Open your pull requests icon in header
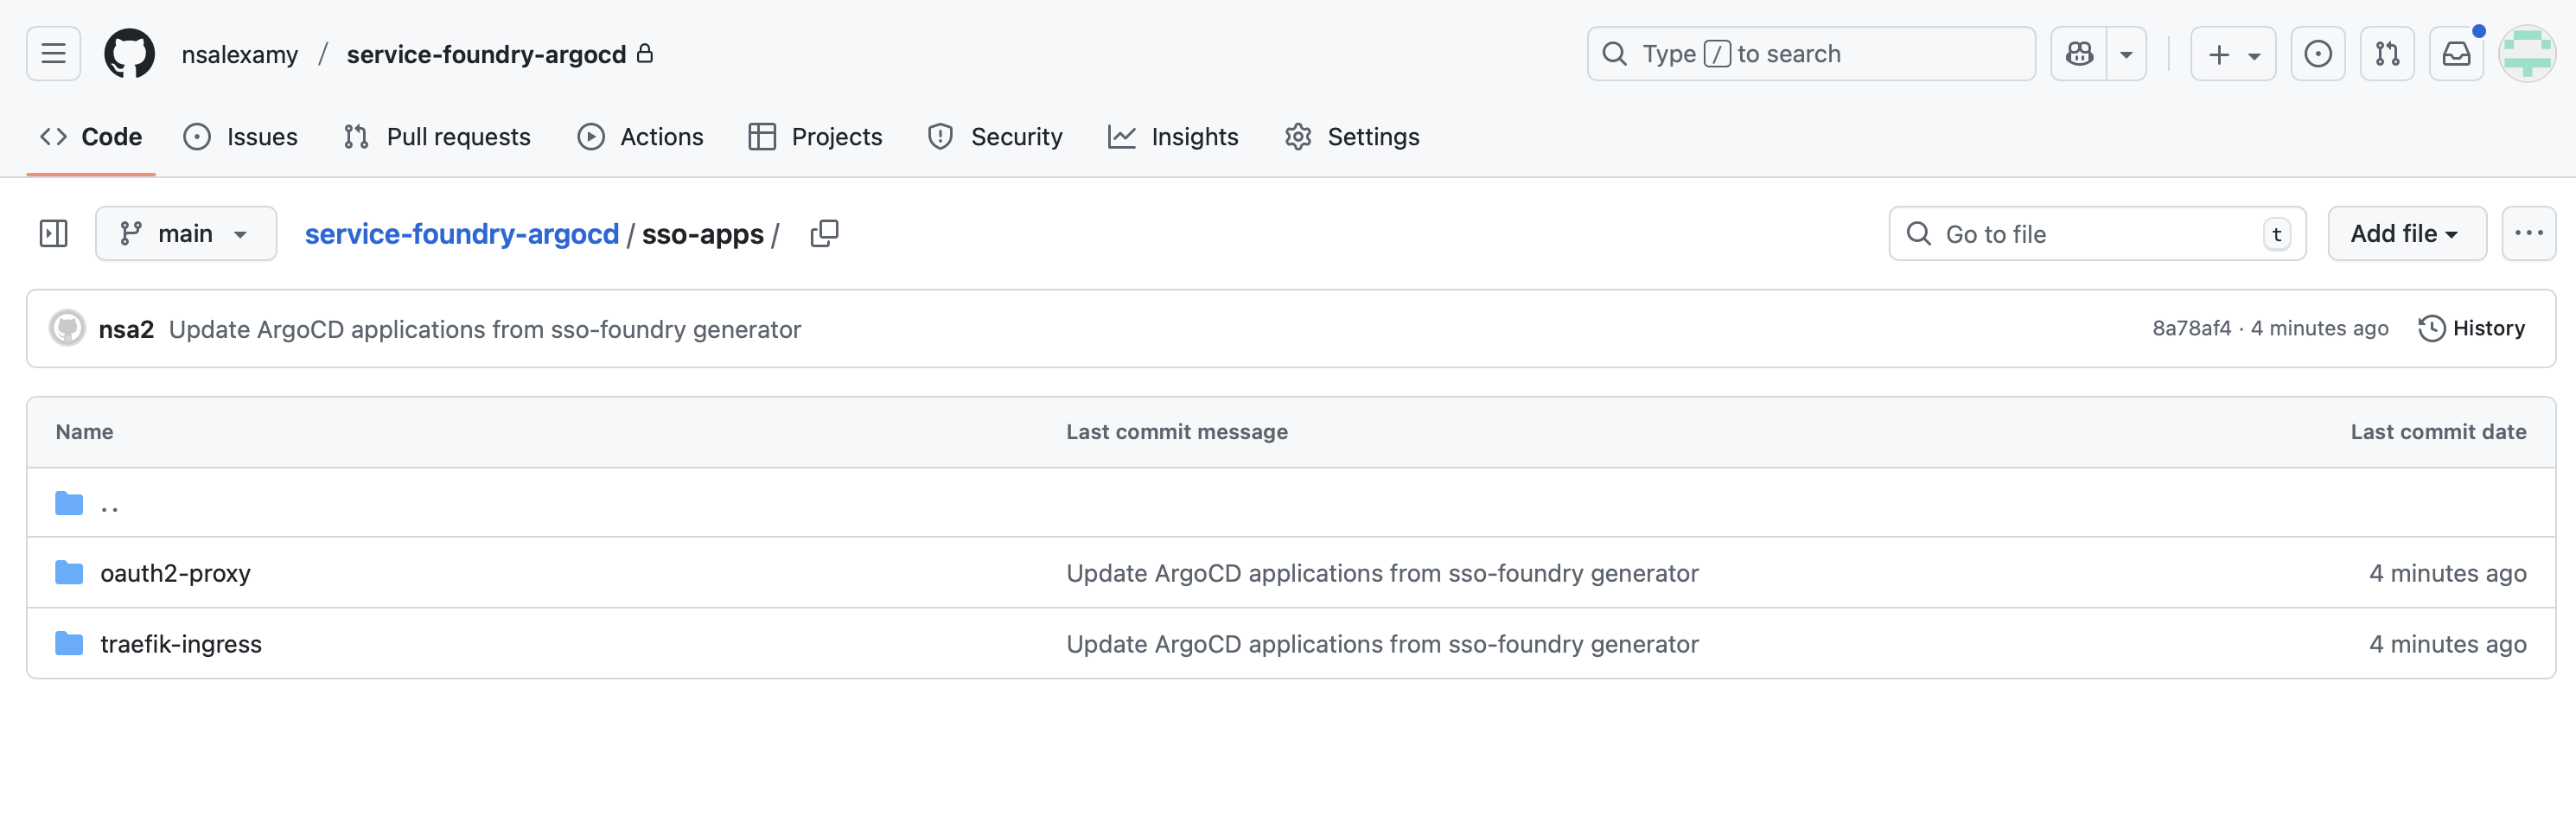The height and width of the screenshot is (835, 2576). click(x=2387, y=54)
